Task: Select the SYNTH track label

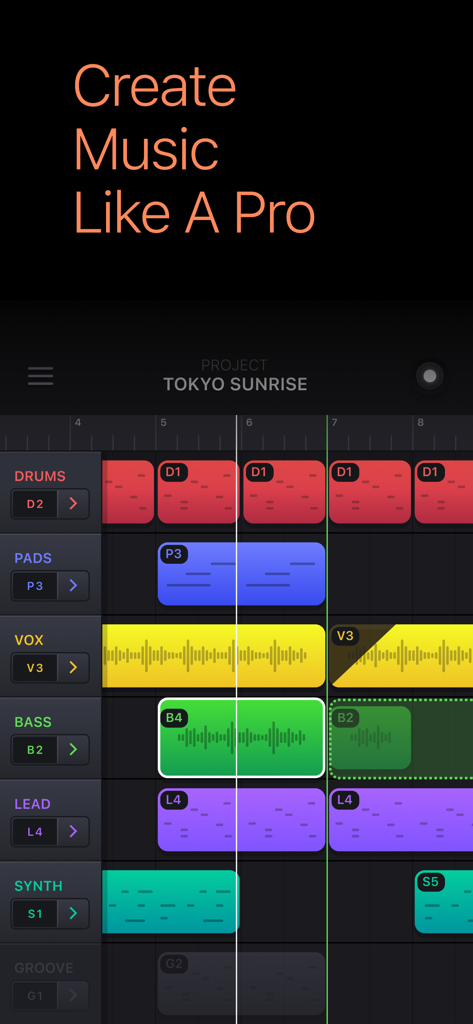Action: pyautogui.click(x=39, y=886)
